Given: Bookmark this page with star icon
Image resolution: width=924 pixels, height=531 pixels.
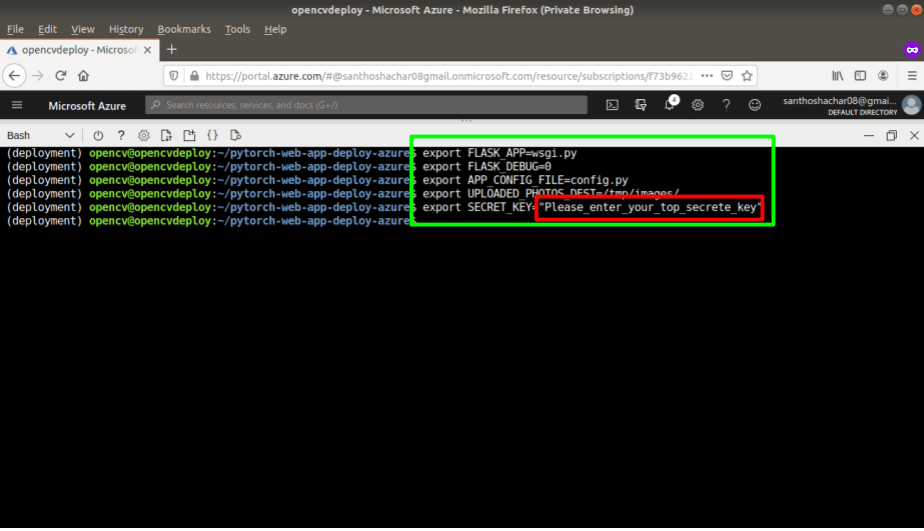Looking at the screenshot, I should [747, 75].
